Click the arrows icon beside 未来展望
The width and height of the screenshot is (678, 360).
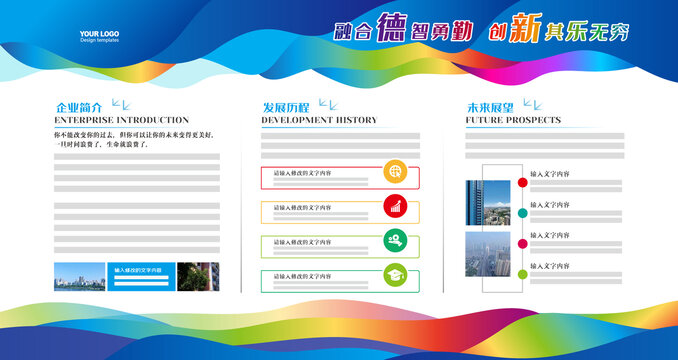tap(533, 104)
